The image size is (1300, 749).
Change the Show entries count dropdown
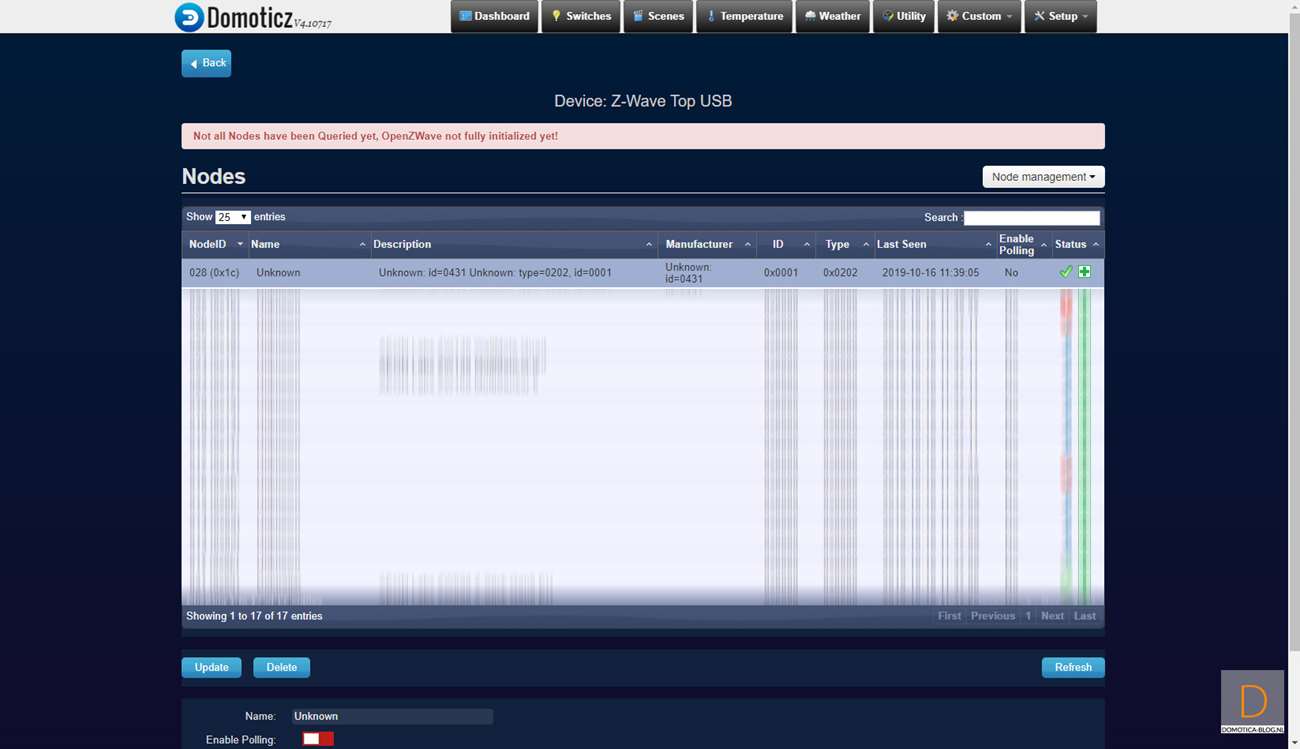(233, 217)
